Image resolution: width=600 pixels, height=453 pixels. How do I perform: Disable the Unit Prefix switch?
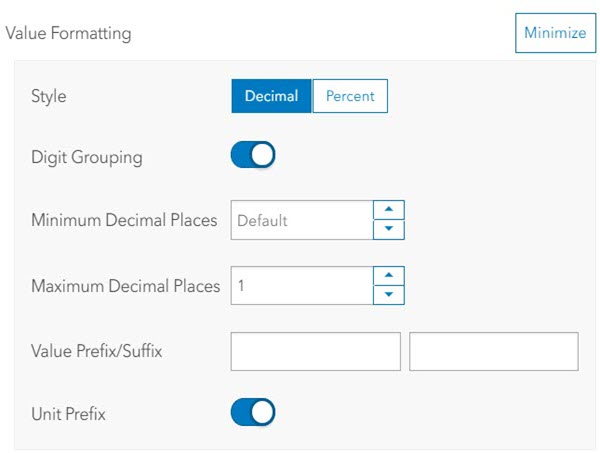pos(253,412)
